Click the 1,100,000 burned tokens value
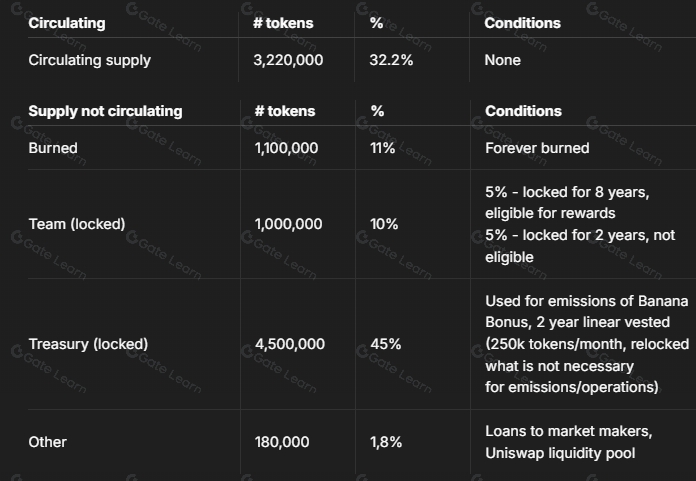 tap(286, 148)
